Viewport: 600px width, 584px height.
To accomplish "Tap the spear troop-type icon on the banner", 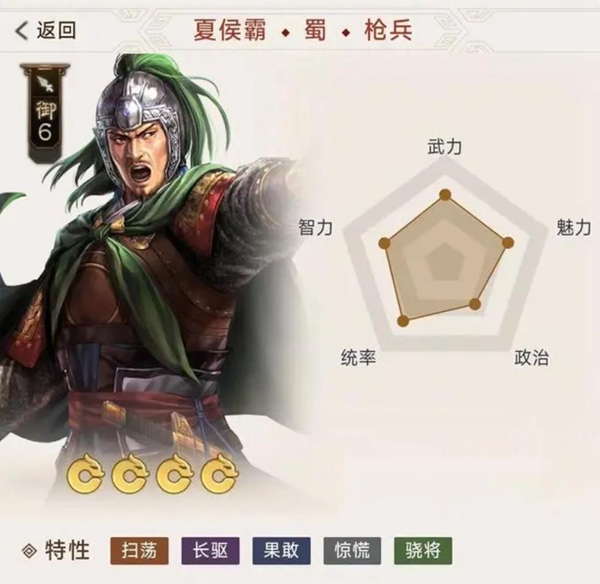I will point(46,85).
